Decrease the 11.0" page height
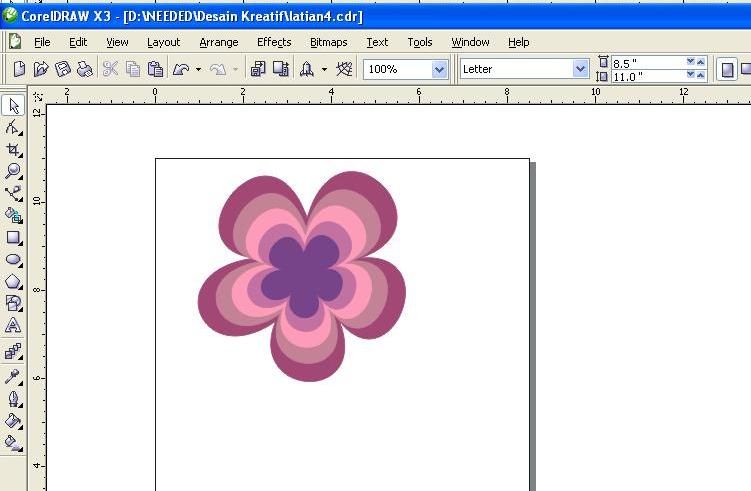The width and height of the screenshot is (751, 491). pos(691,75)
